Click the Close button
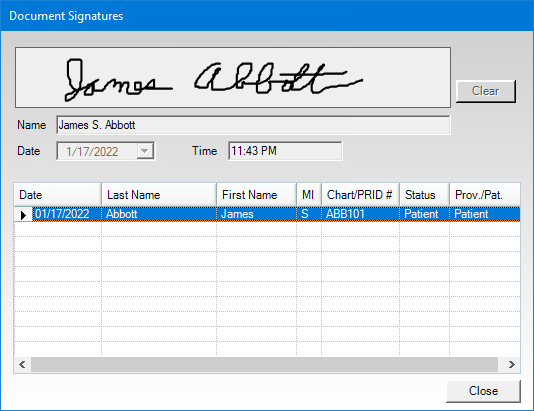The width and height of the screenshot is (534, 411). 483,391
